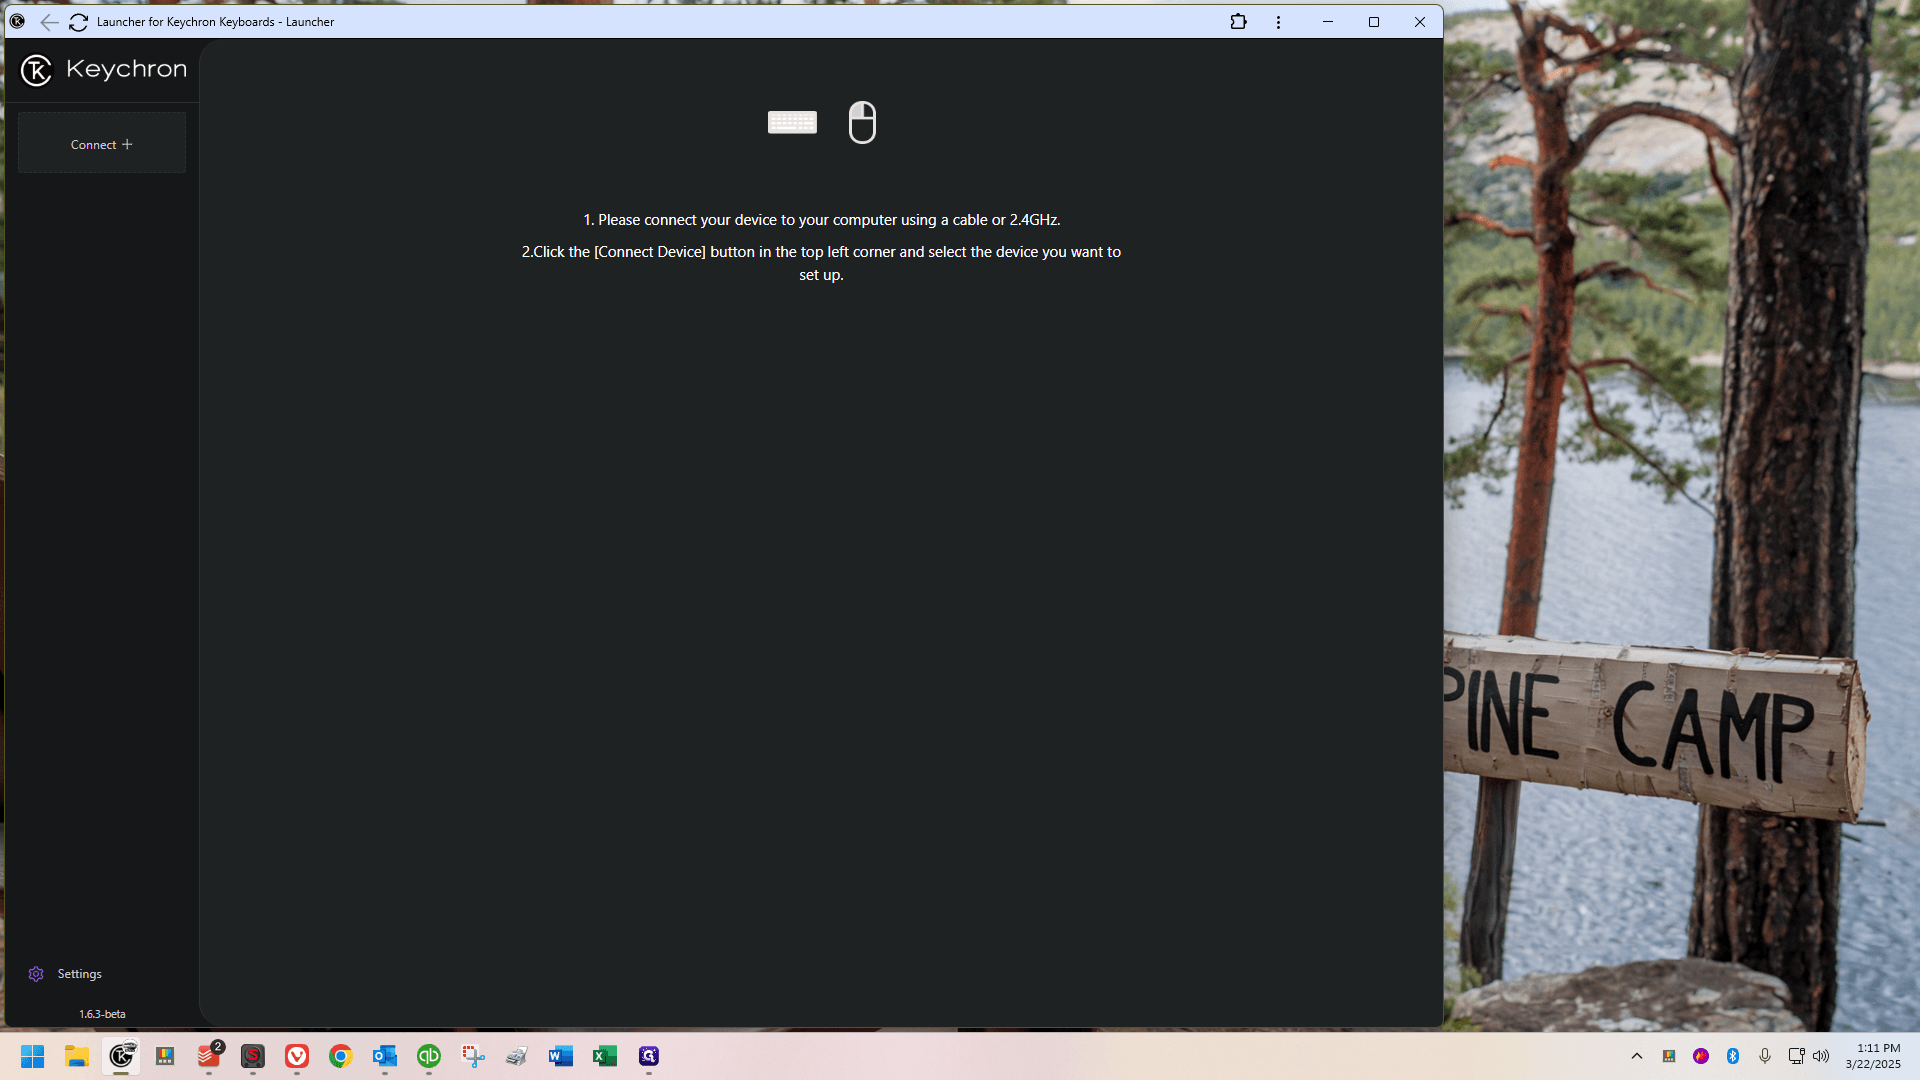Launch Google Chrome from the taskbar
This screenshot has height=1080, width=1920.
[x=341, y=1056]
